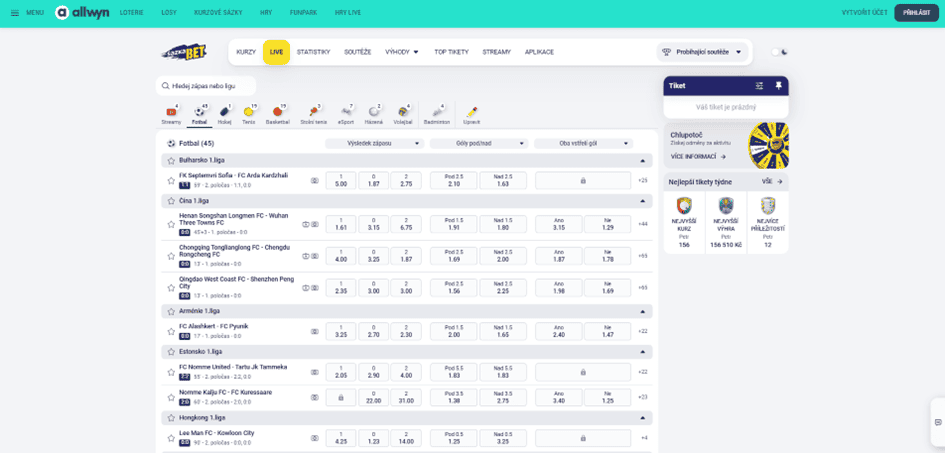Click the Upravit pencil icon
This screenshot has width=945, height=453.
[x=471, y=114]
